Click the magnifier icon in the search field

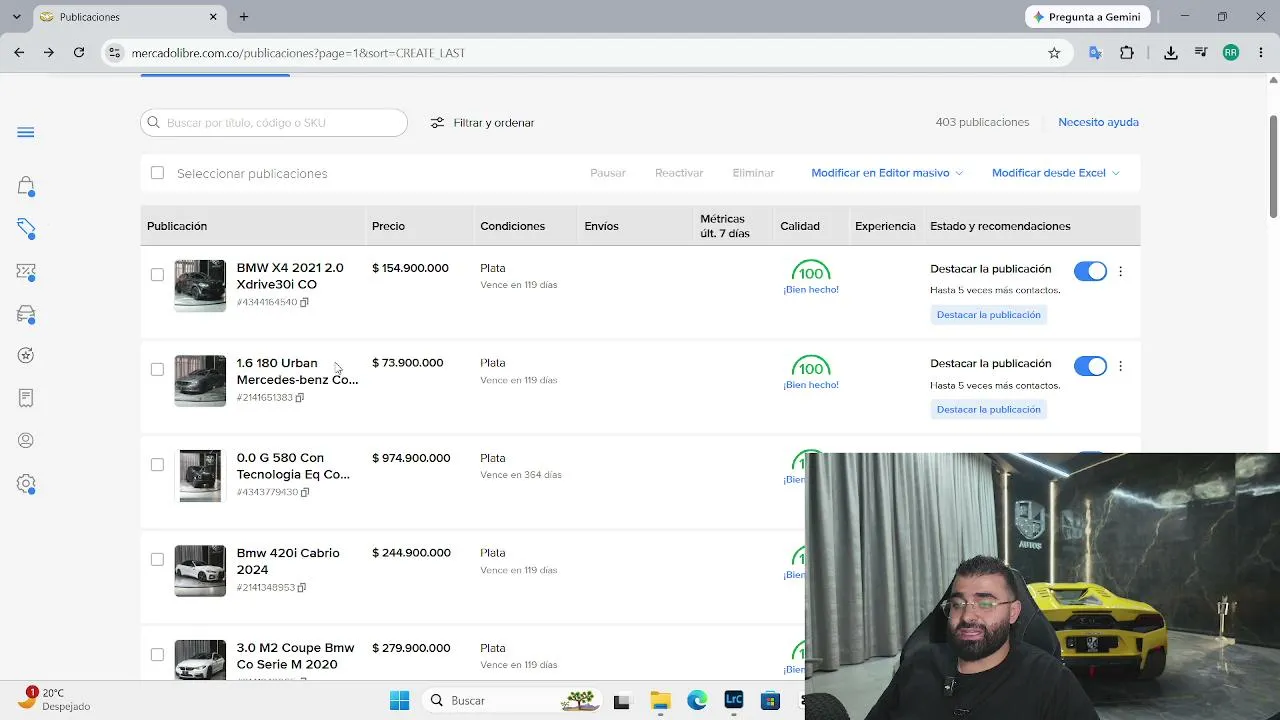pos(154,122)
